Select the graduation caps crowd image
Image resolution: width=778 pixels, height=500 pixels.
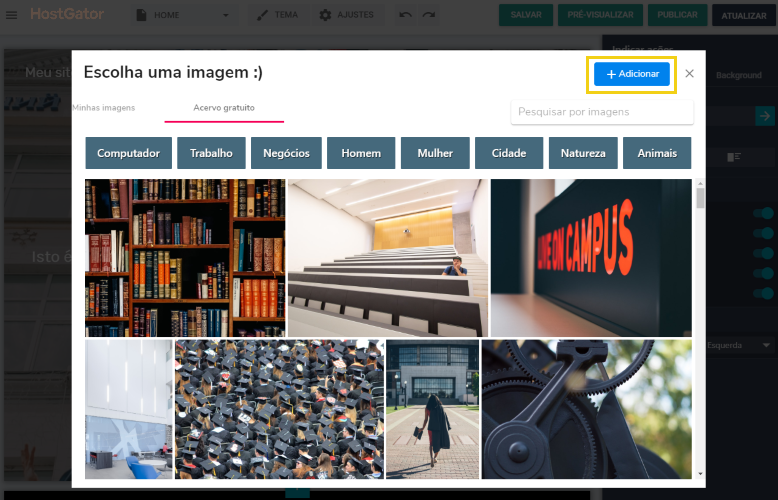click(x=279, y=409)
